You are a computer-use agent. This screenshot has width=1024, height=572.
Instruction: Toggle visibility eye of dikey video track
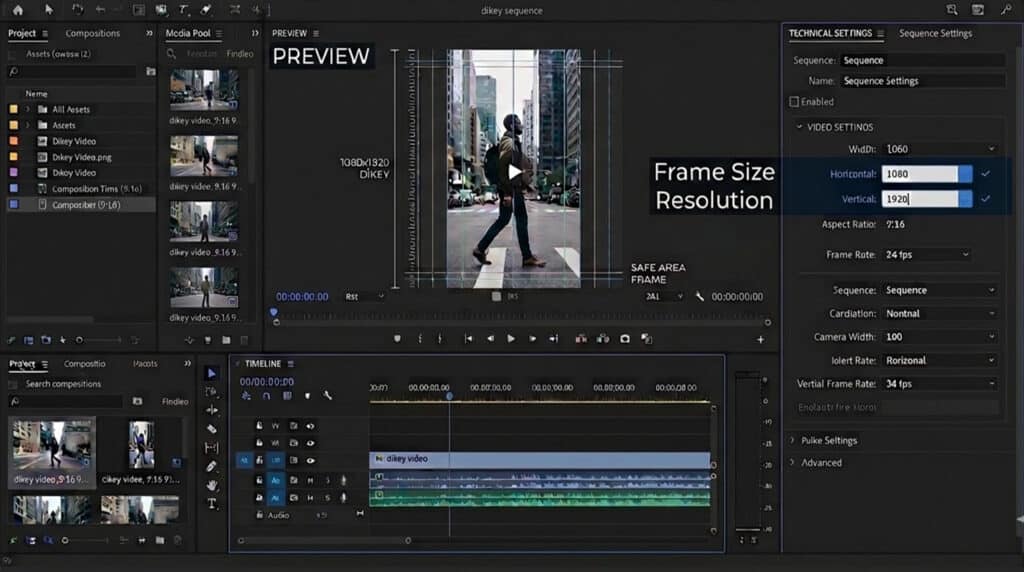click(311, 460)
